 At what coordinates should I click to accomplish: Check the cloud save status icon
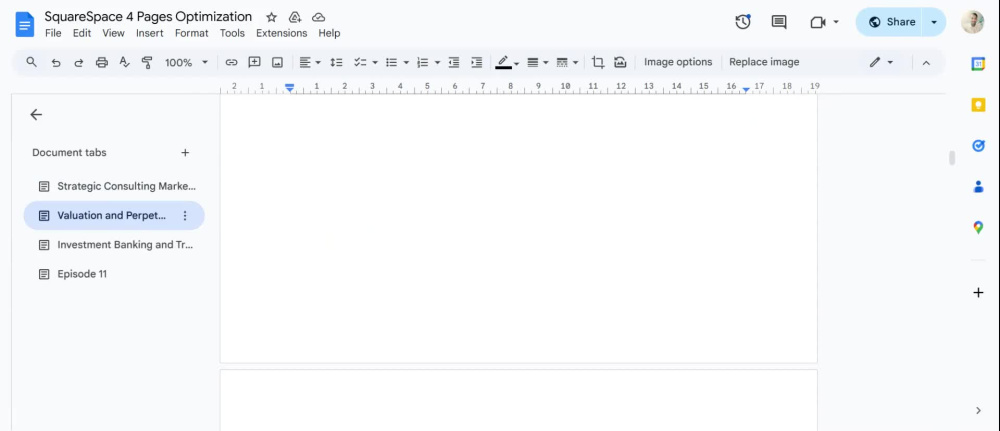coord(318,17)
